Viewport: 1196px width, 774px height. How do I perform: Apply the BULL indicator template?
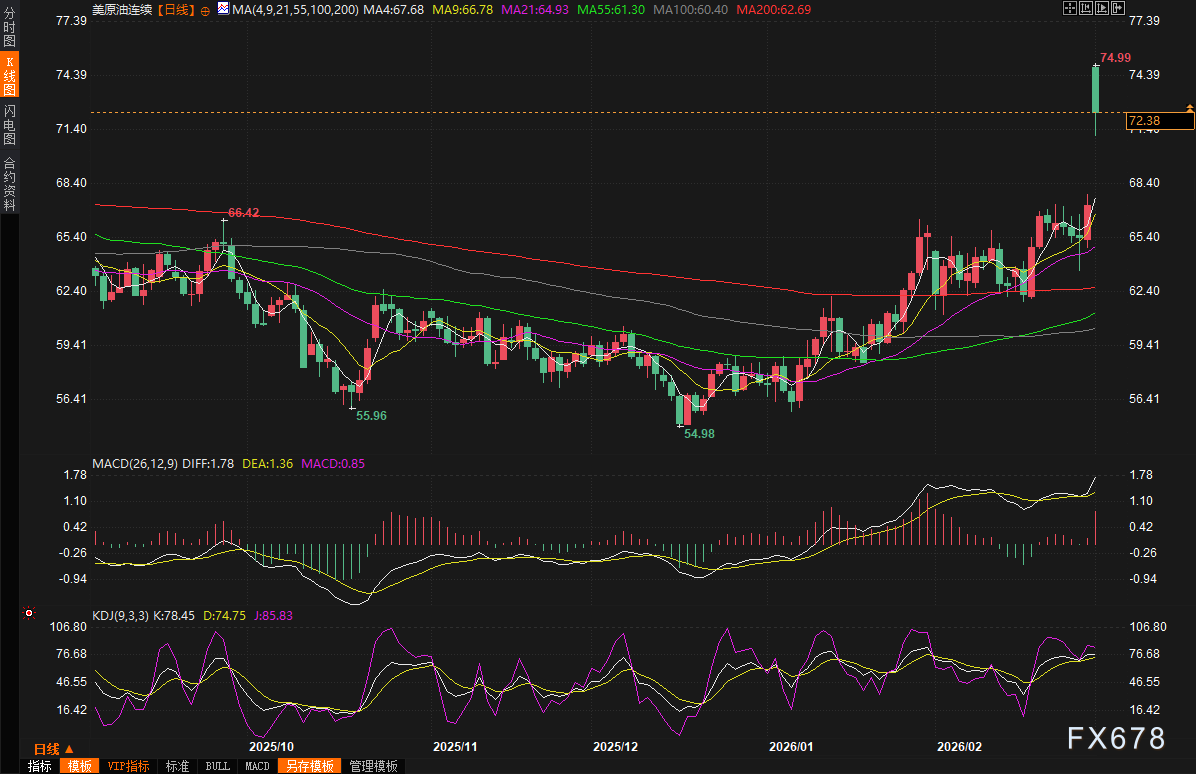[216, 766]
